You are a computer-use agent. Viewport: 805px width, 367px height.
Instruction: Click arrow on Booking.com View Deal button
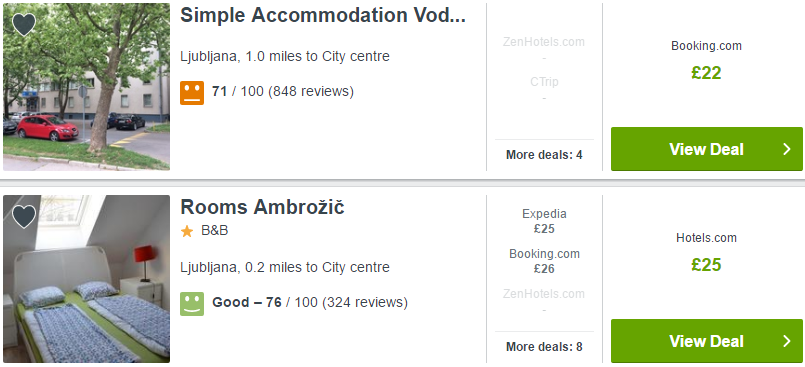(x=787, y=149)
